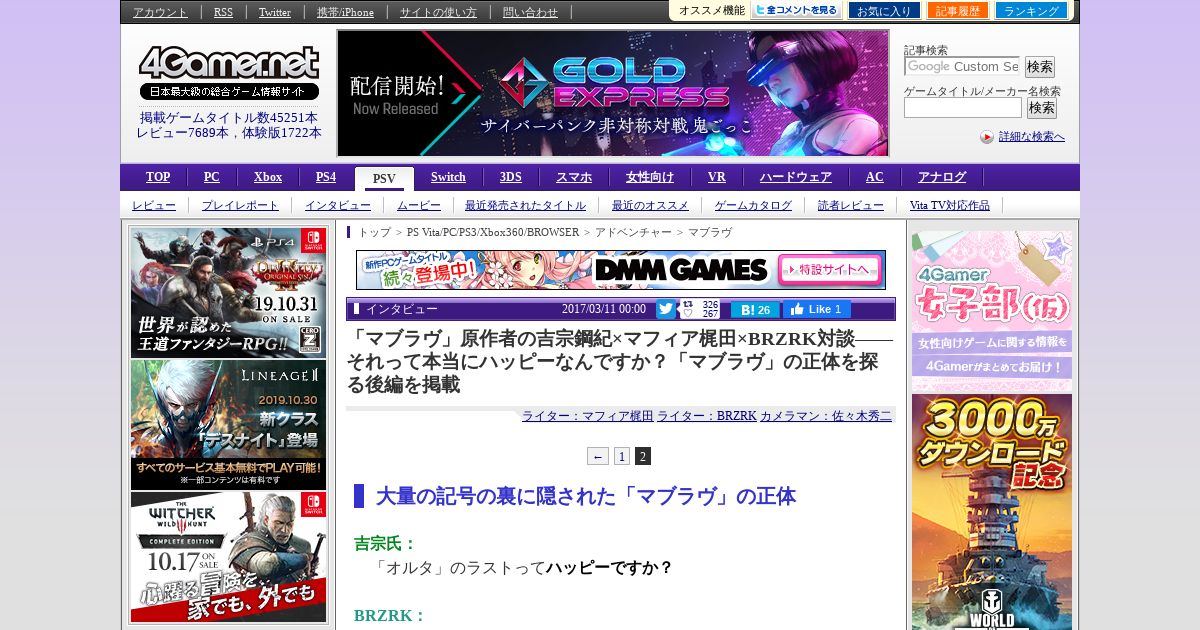Screen dimensions: 1200x630
Task: Open the アカウント link
Action: point(160,12)
